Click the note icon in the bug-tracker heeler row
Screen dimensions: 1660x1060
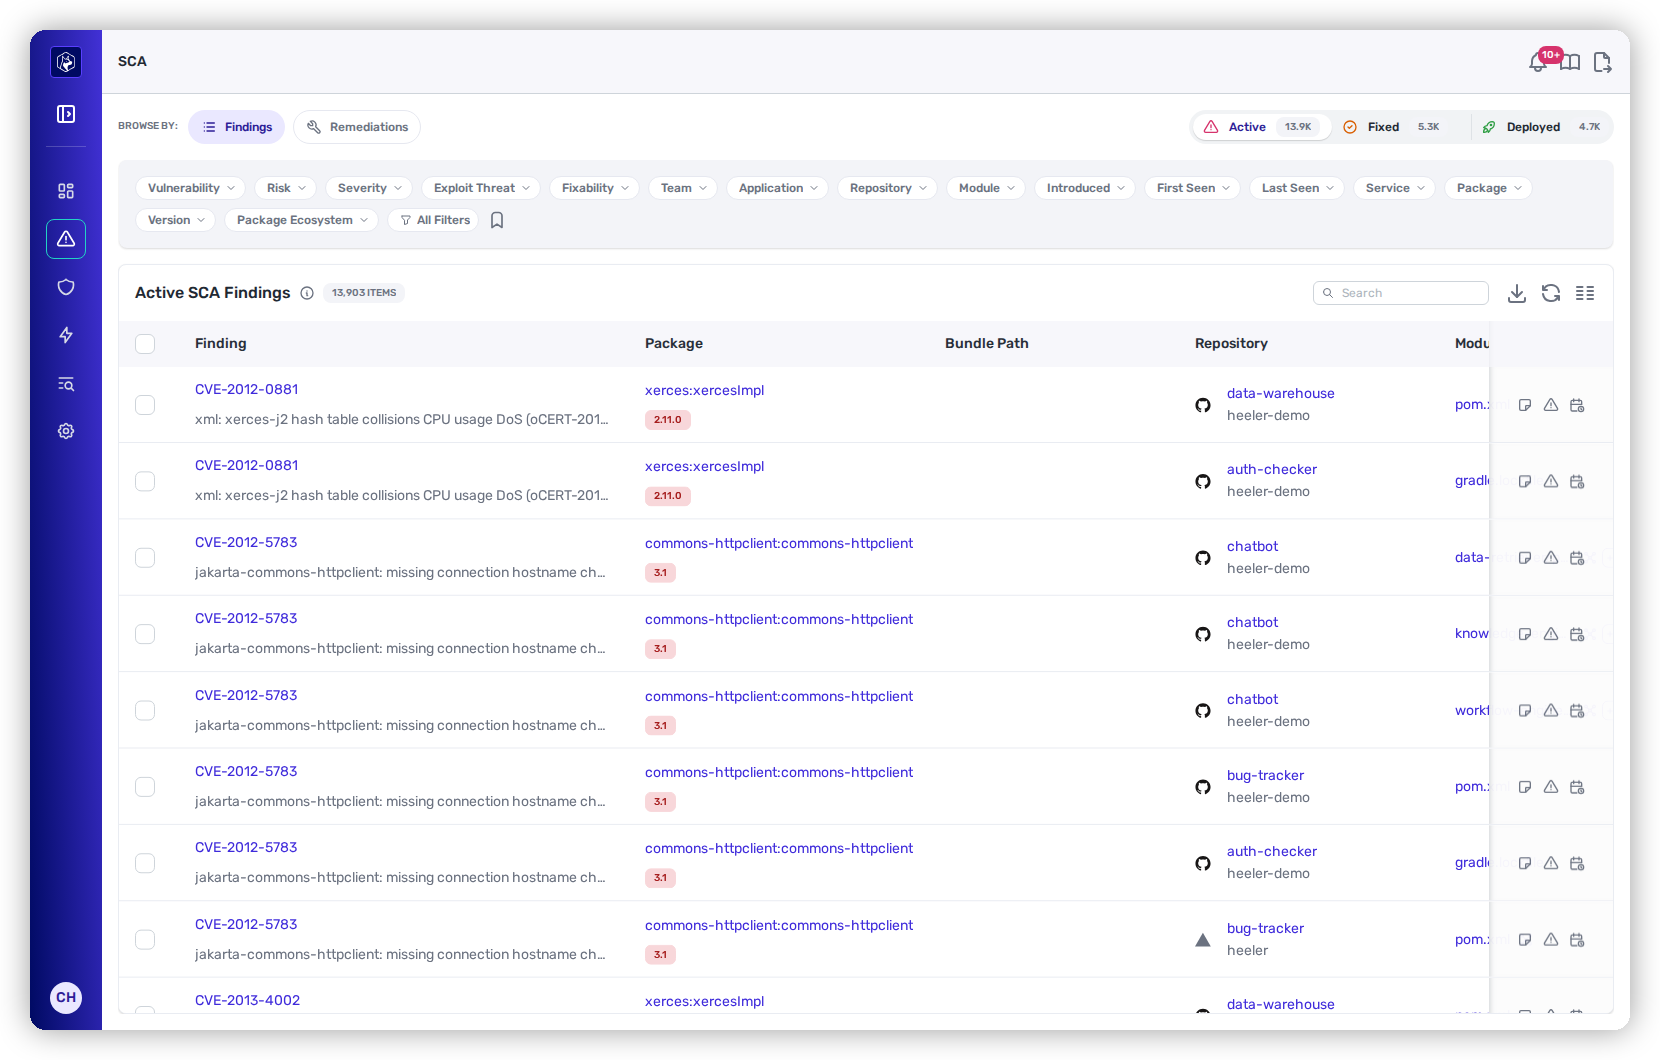(x=1525, y=940)
